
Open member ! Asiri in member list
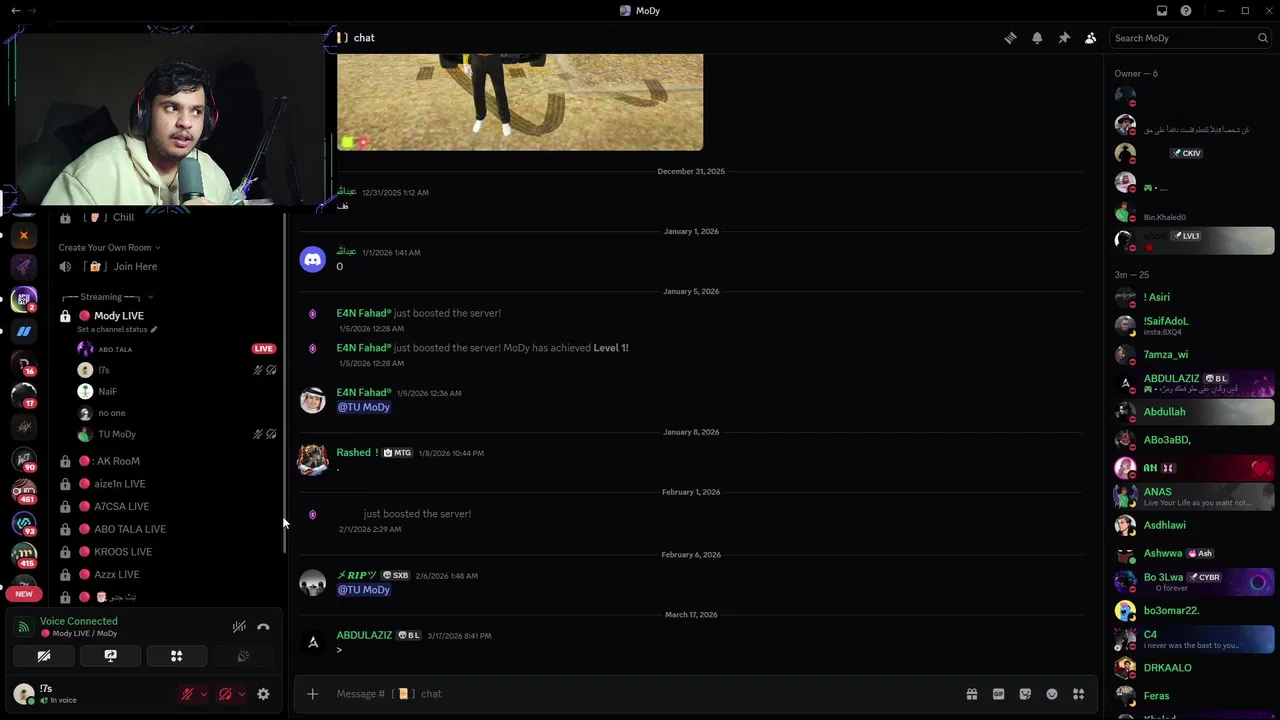[x=1194, y=297]
